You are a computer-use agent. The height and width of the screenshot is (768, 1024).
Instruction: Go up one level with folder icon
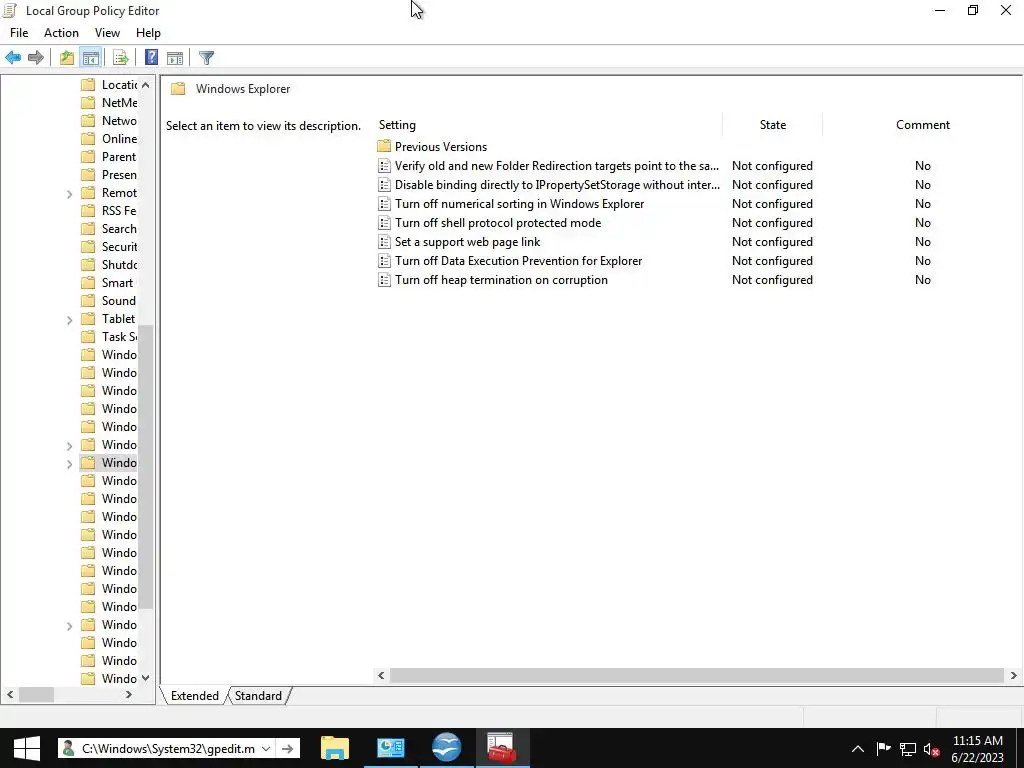point(67,58)
